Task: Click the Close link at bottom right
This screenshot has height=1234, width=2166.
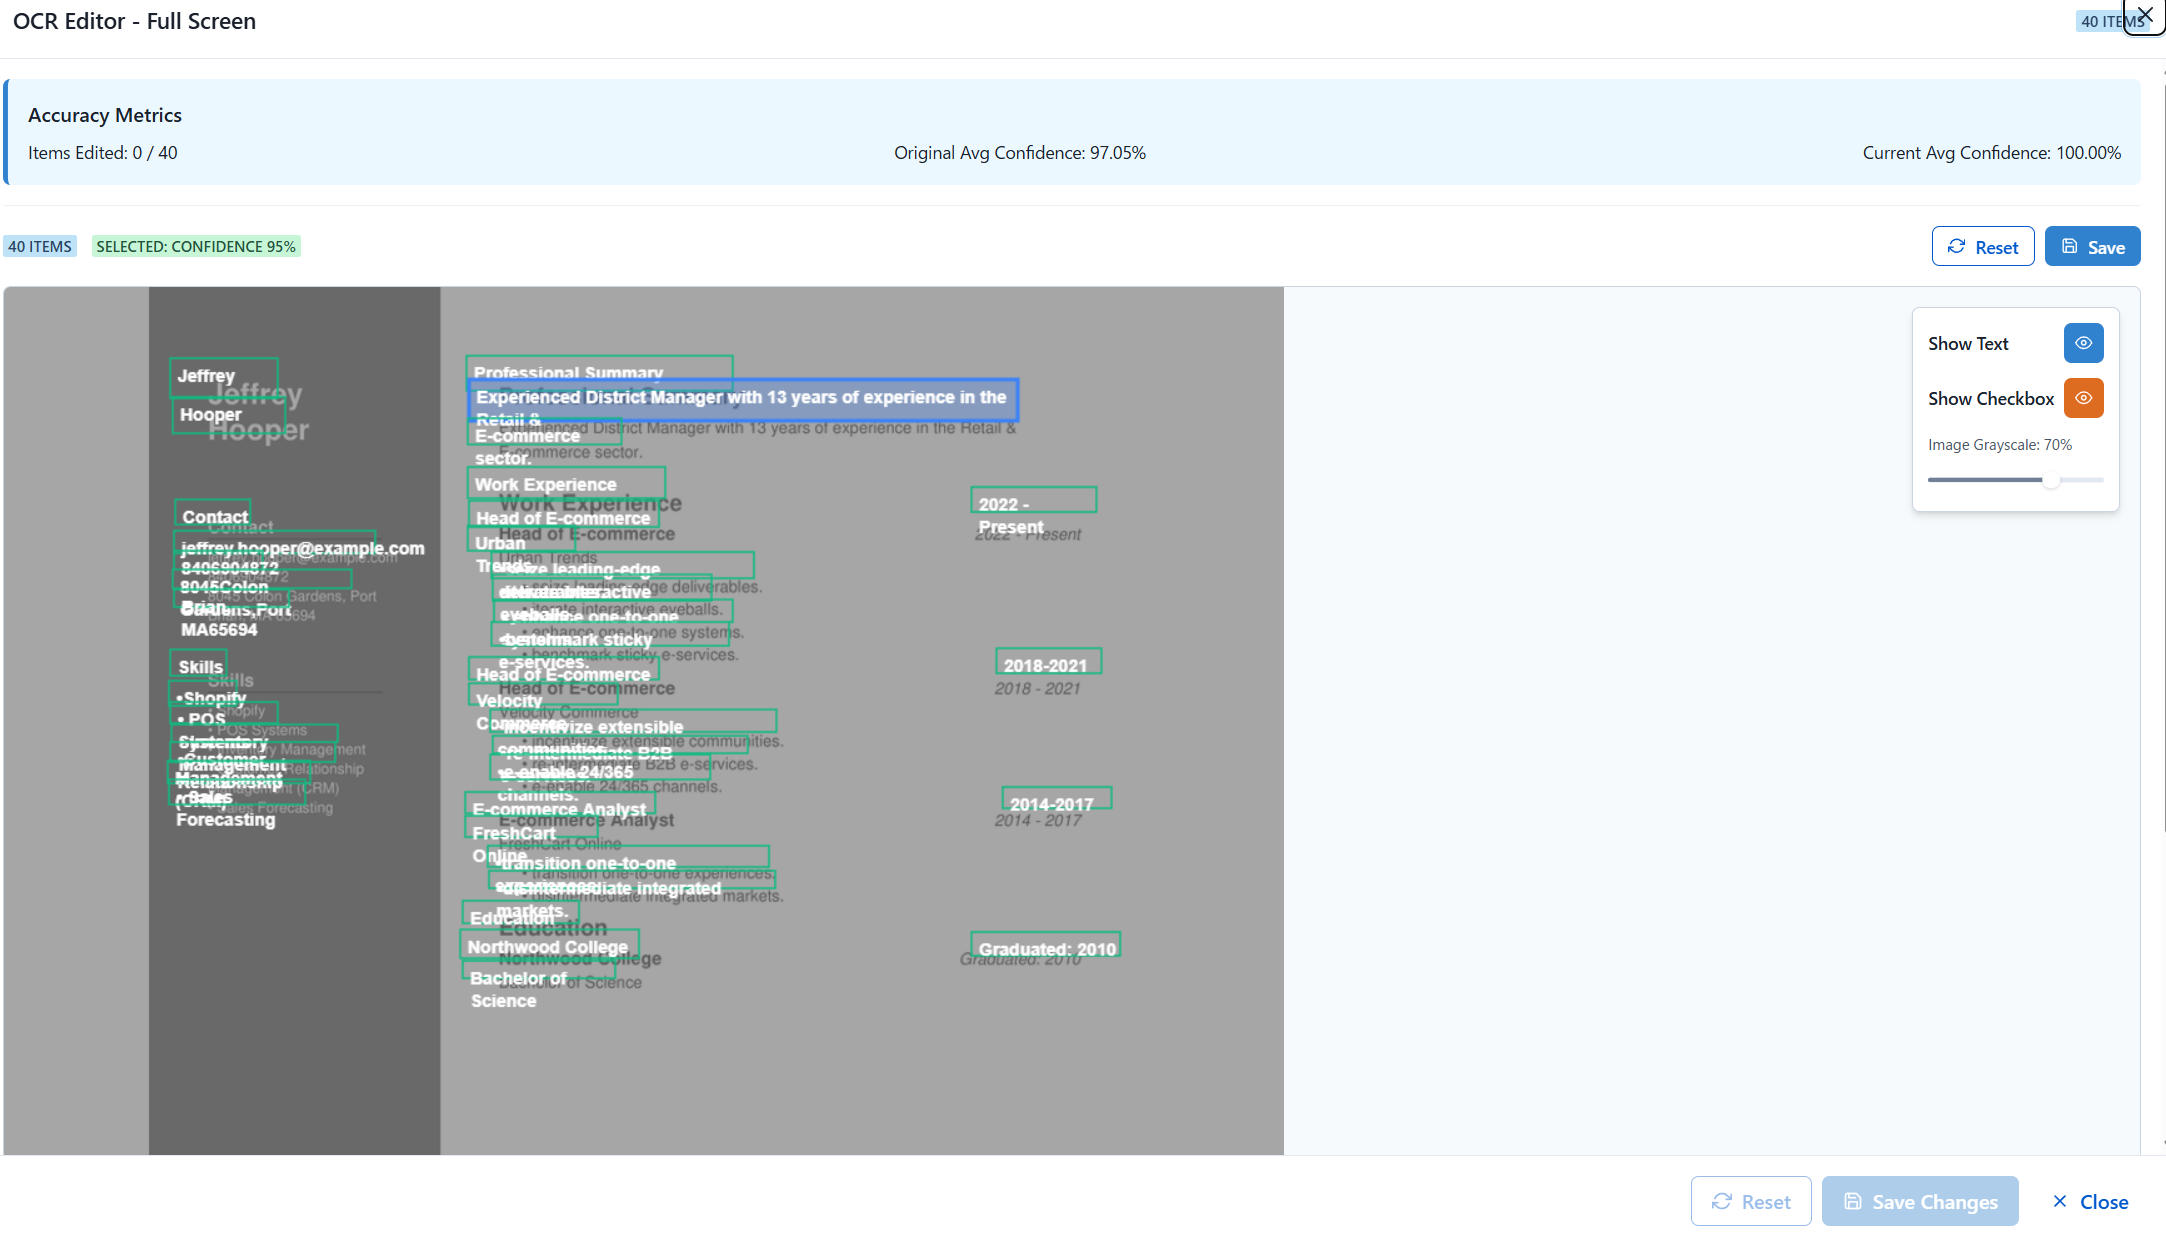Action: coord(2089,1202)
